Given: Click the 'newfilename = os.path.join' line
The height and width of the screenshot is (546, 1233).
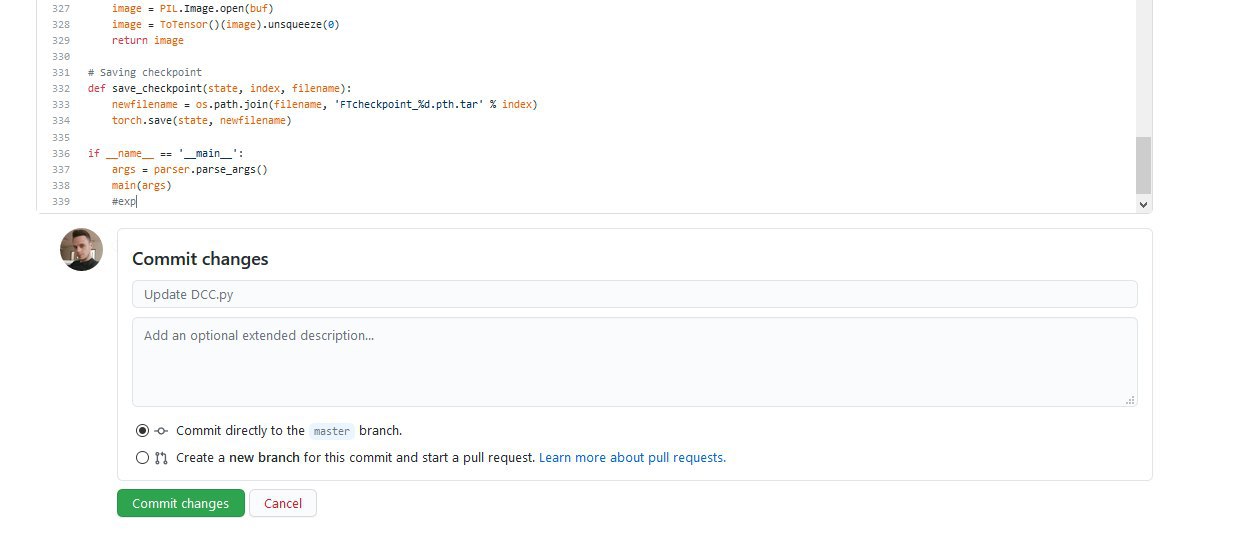Looking at the screenshot, I should click(325, 104).
